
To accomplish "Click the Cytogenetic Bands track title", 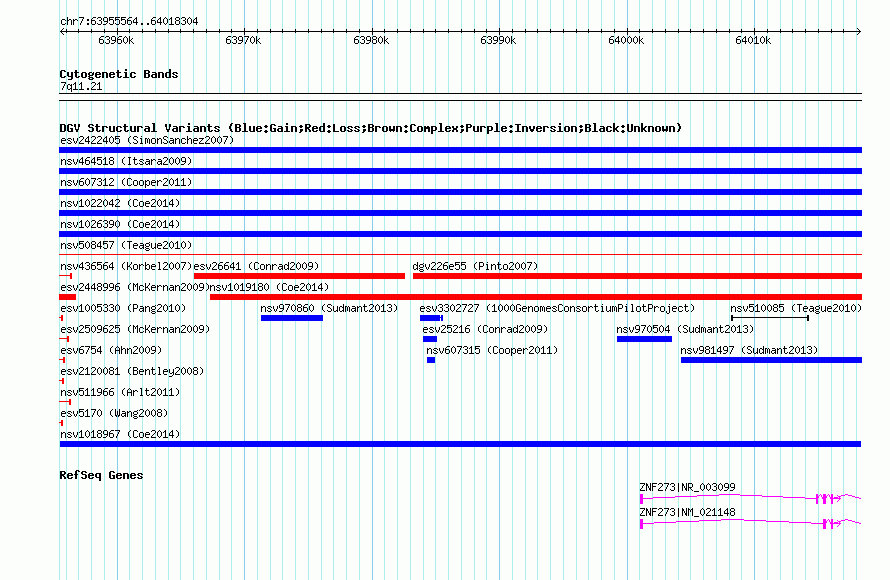I will pyautogui.click(x=119, y=74).
